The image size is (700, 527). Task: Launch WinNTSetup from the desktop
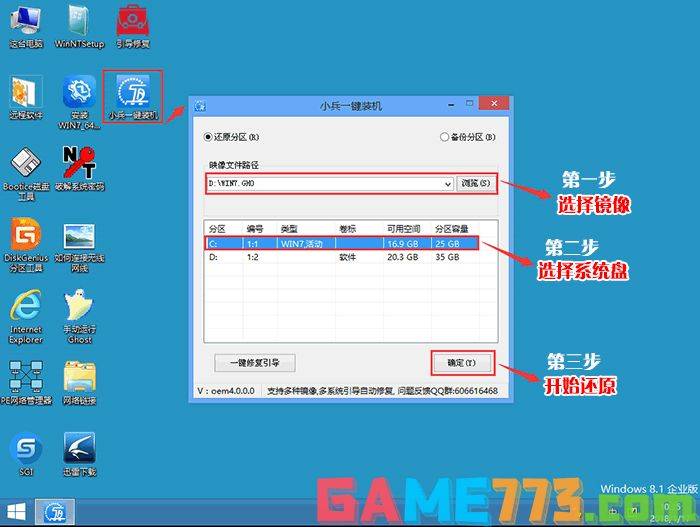click(79, 27)
